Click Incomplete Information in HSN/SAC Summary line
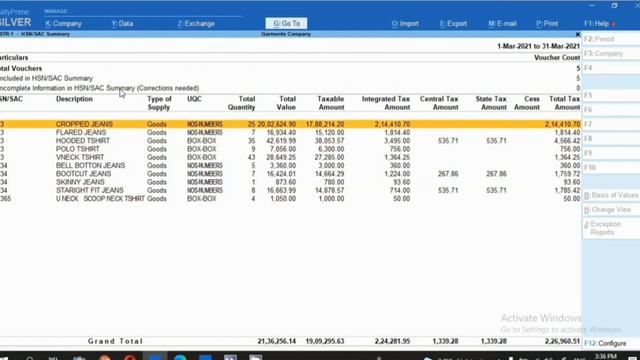 (x=290, y=88)
